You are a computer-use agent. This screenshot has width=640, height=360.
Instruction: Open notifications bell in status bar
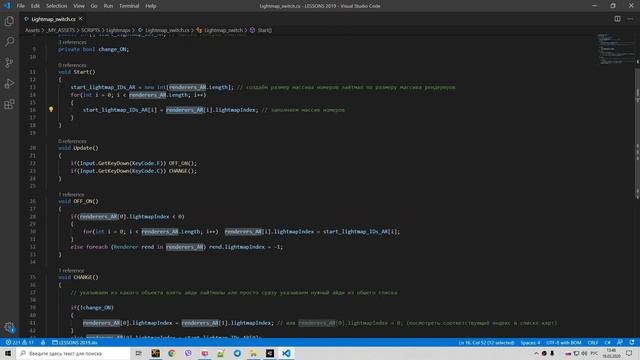pyautogui.click(x=632, y=342)
